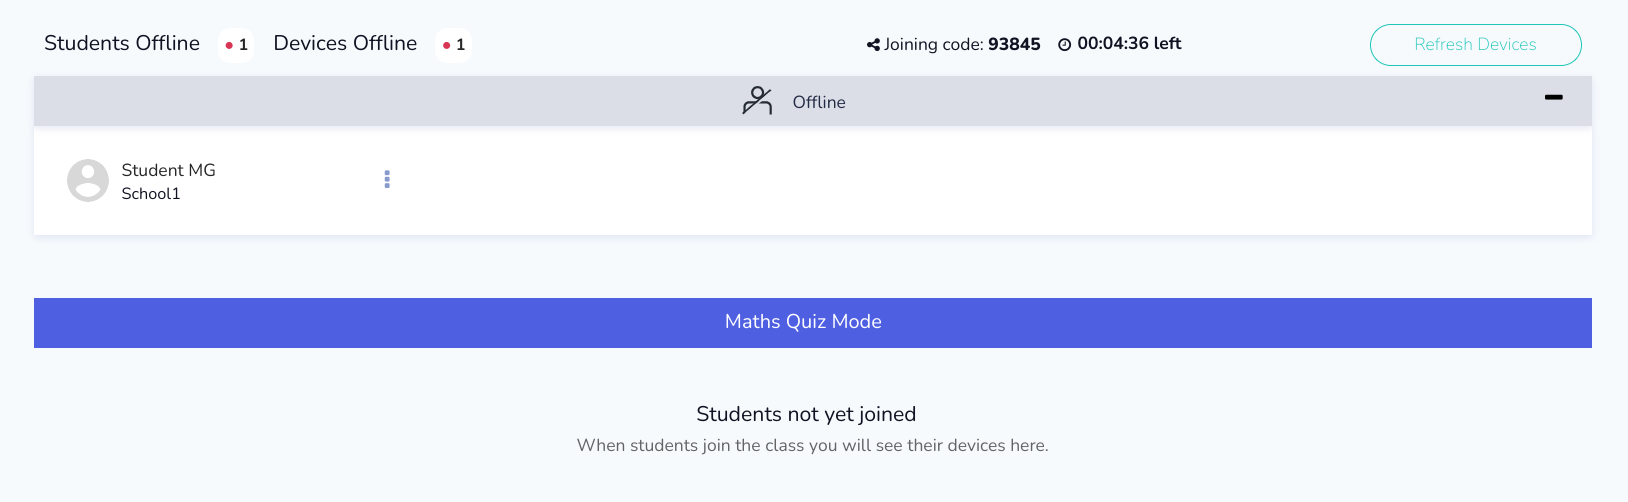Click the red dot in Devices Offline badge

(x=446, y=45)
